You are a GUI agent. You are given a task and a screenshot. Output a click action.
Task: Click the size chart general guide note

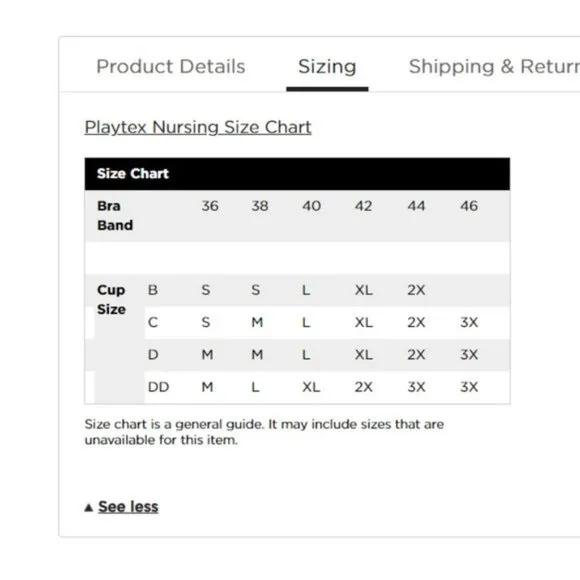click(x=264, y=432)
